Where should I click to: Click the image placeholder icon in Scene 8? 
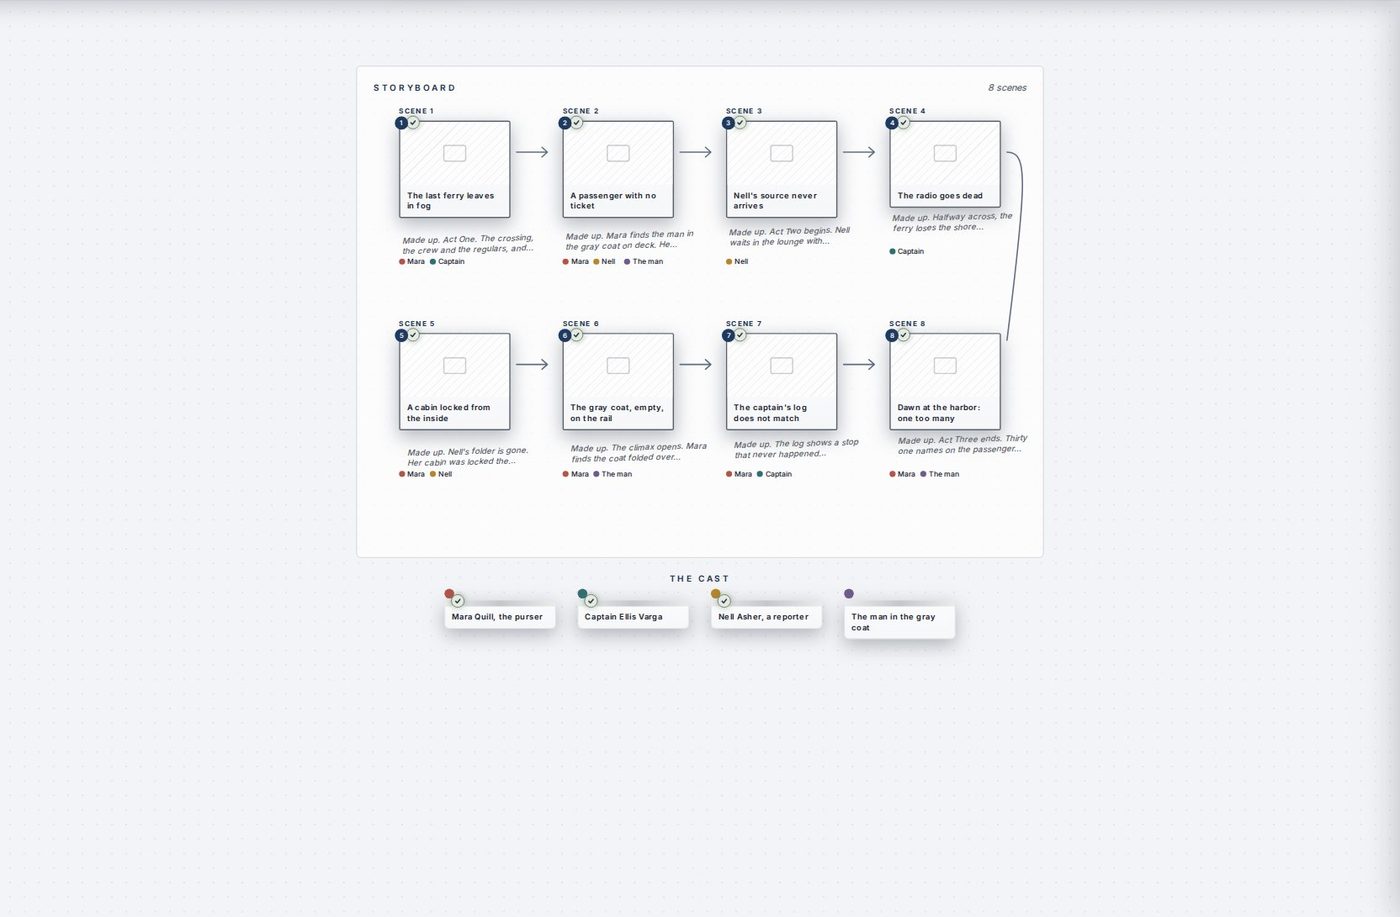coord(945,365)
